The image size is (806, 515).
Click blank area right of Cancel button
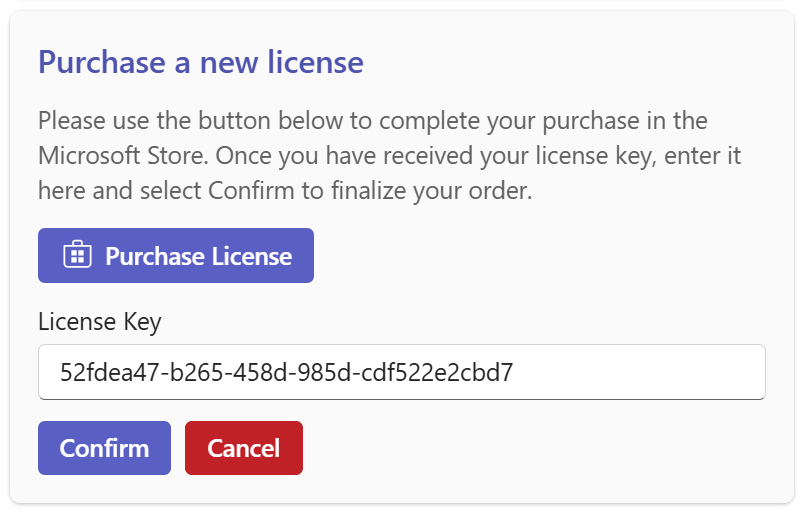(x=540, y=448)
